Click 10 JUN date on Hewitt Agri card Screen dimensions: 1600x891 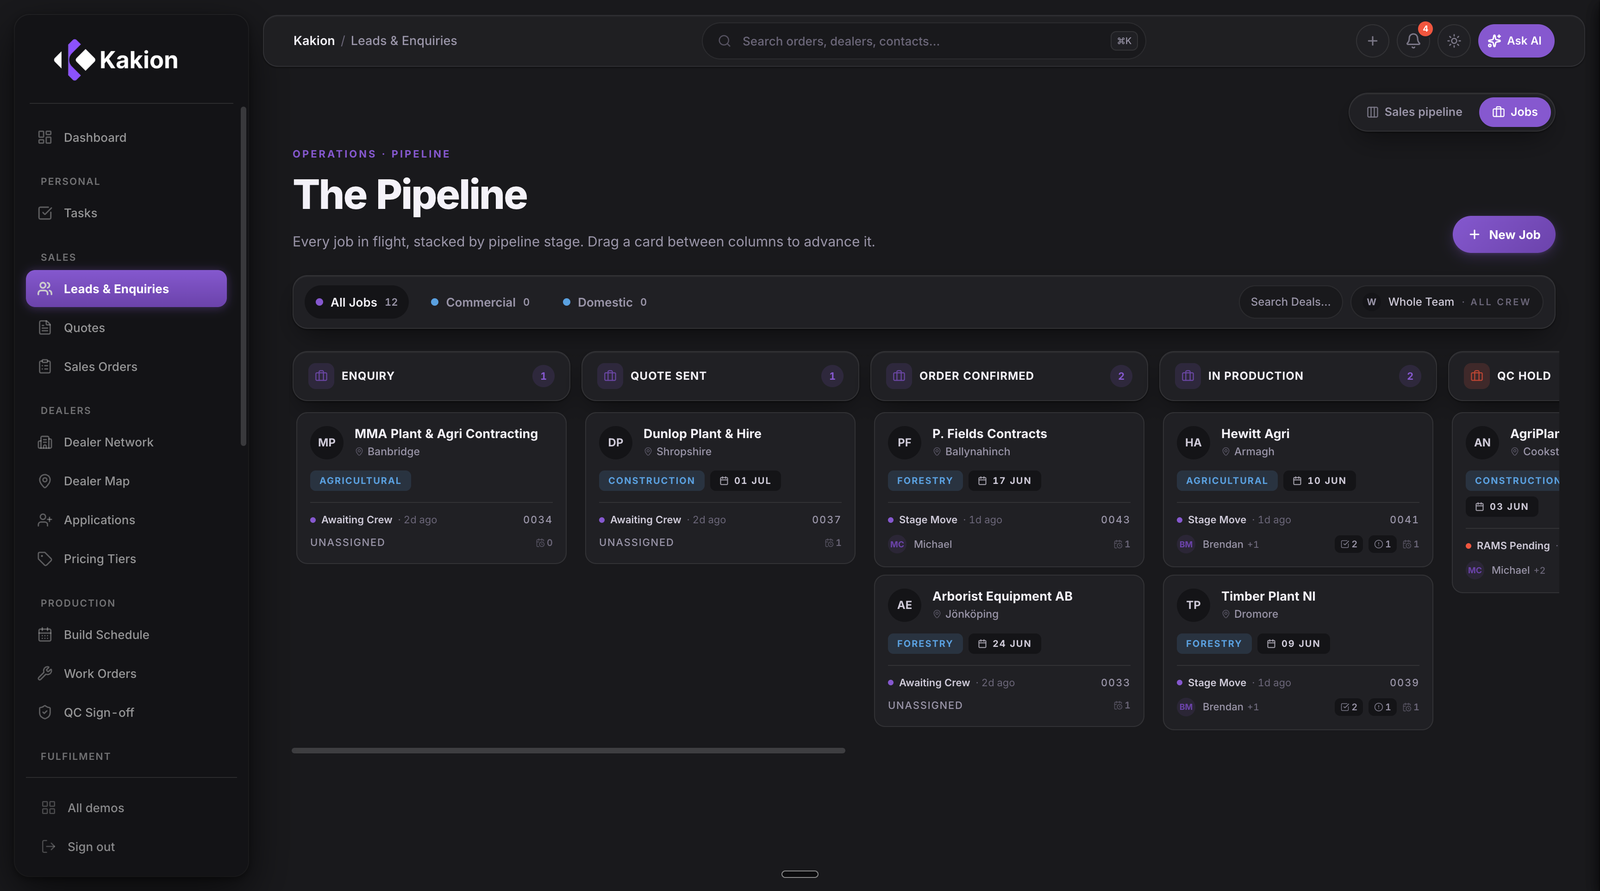tap(1319, 481)
